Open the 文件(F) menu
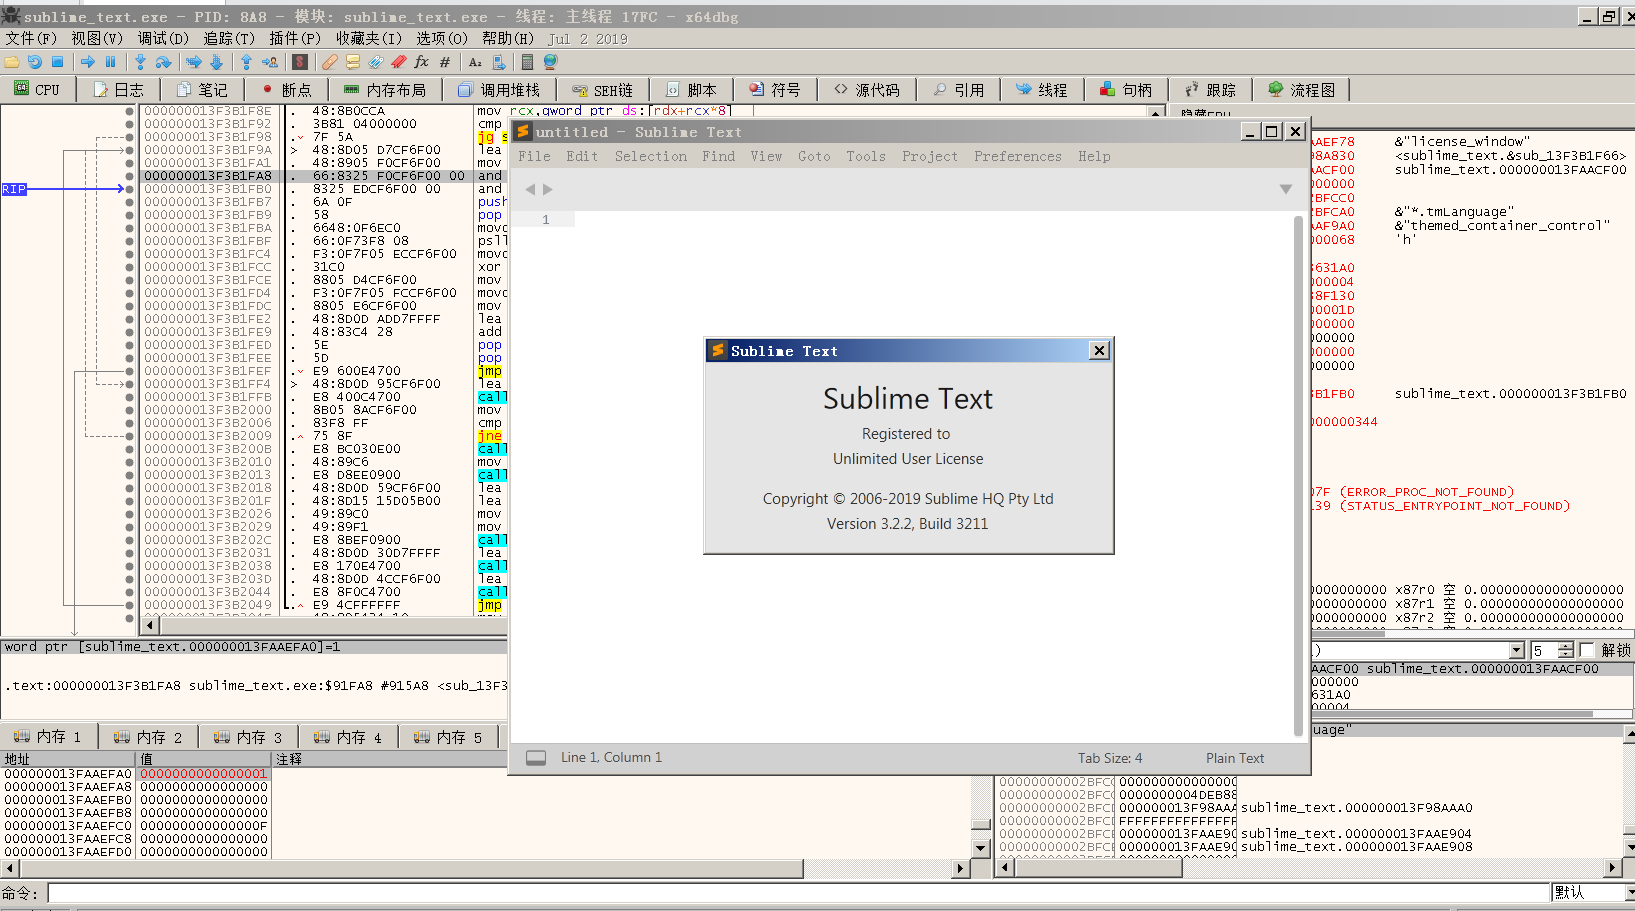This screenshot has width=1635, height=911. 31,38
